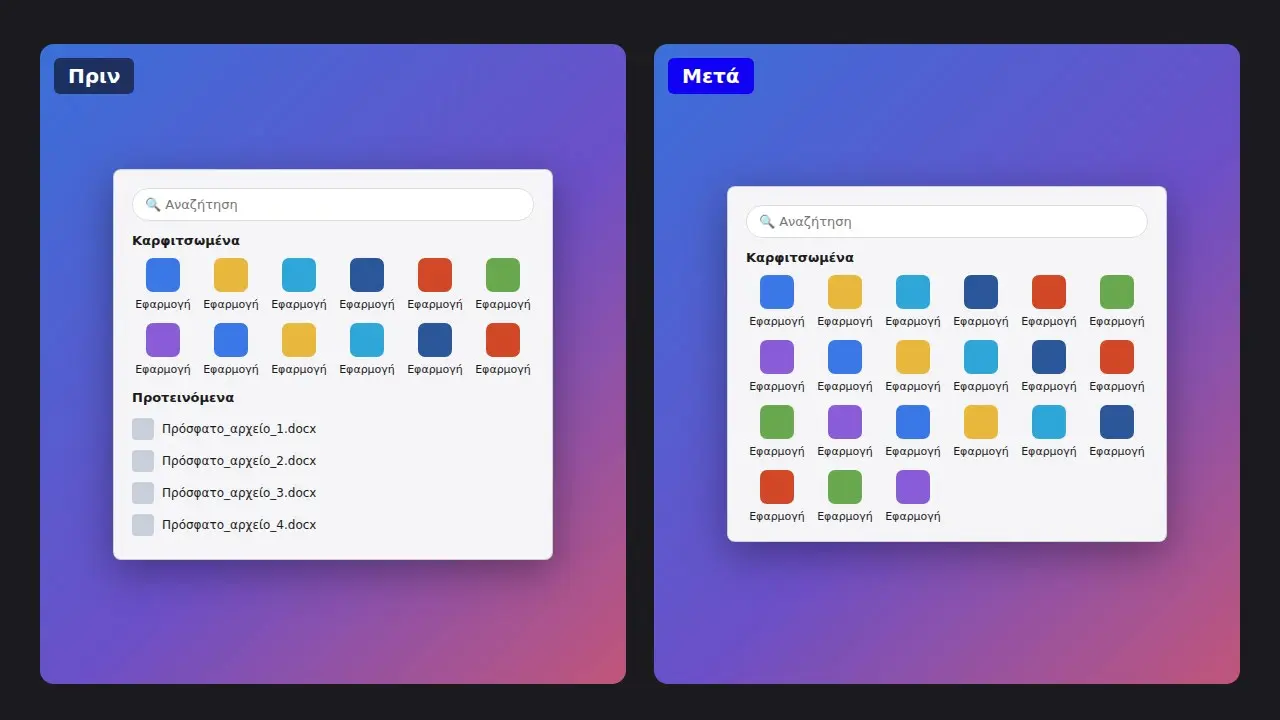Viewport: 1280px width, 720px height.
Task: Launch second-row cyan app in the Πριν panel
Action: [367, 340]
